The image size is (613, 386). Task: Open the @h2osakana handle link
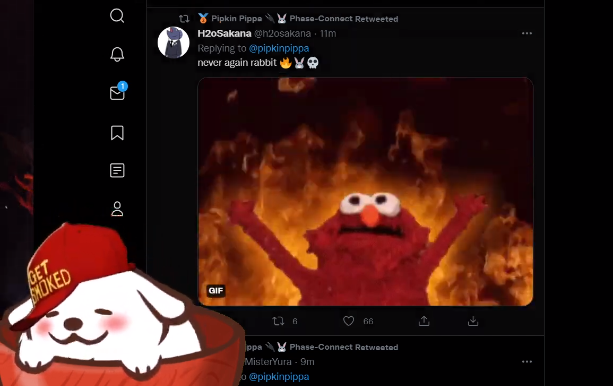click(283, 34)
